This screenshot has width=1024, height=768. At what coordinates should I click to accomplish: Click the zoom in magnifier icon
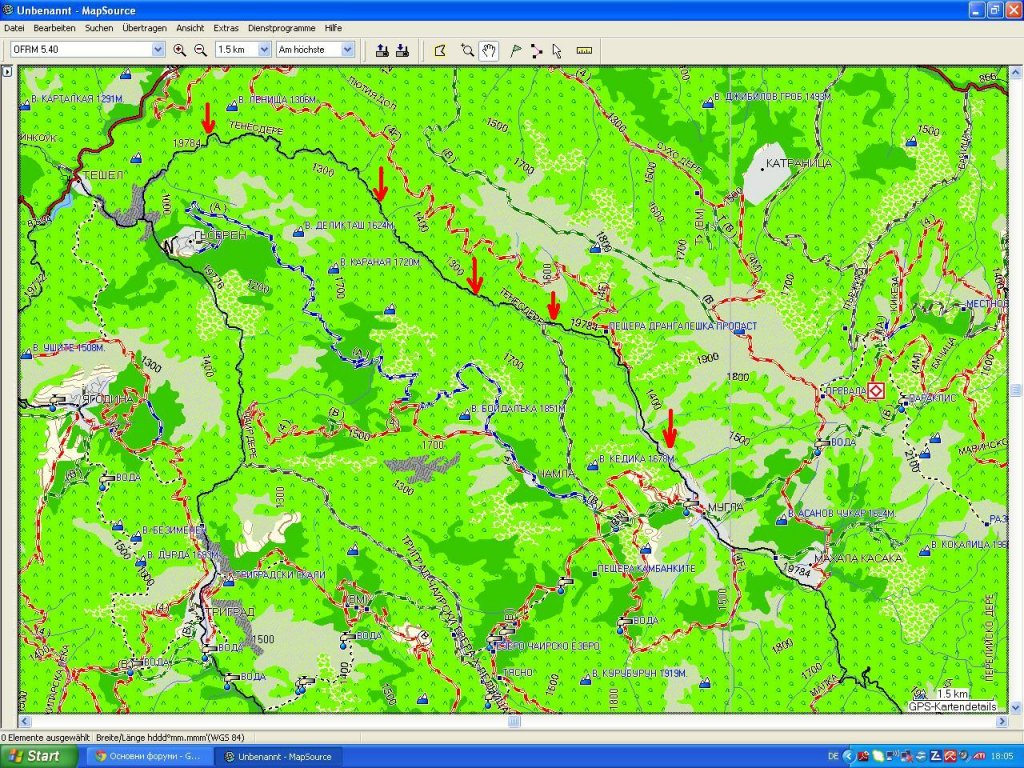[180, 49]
